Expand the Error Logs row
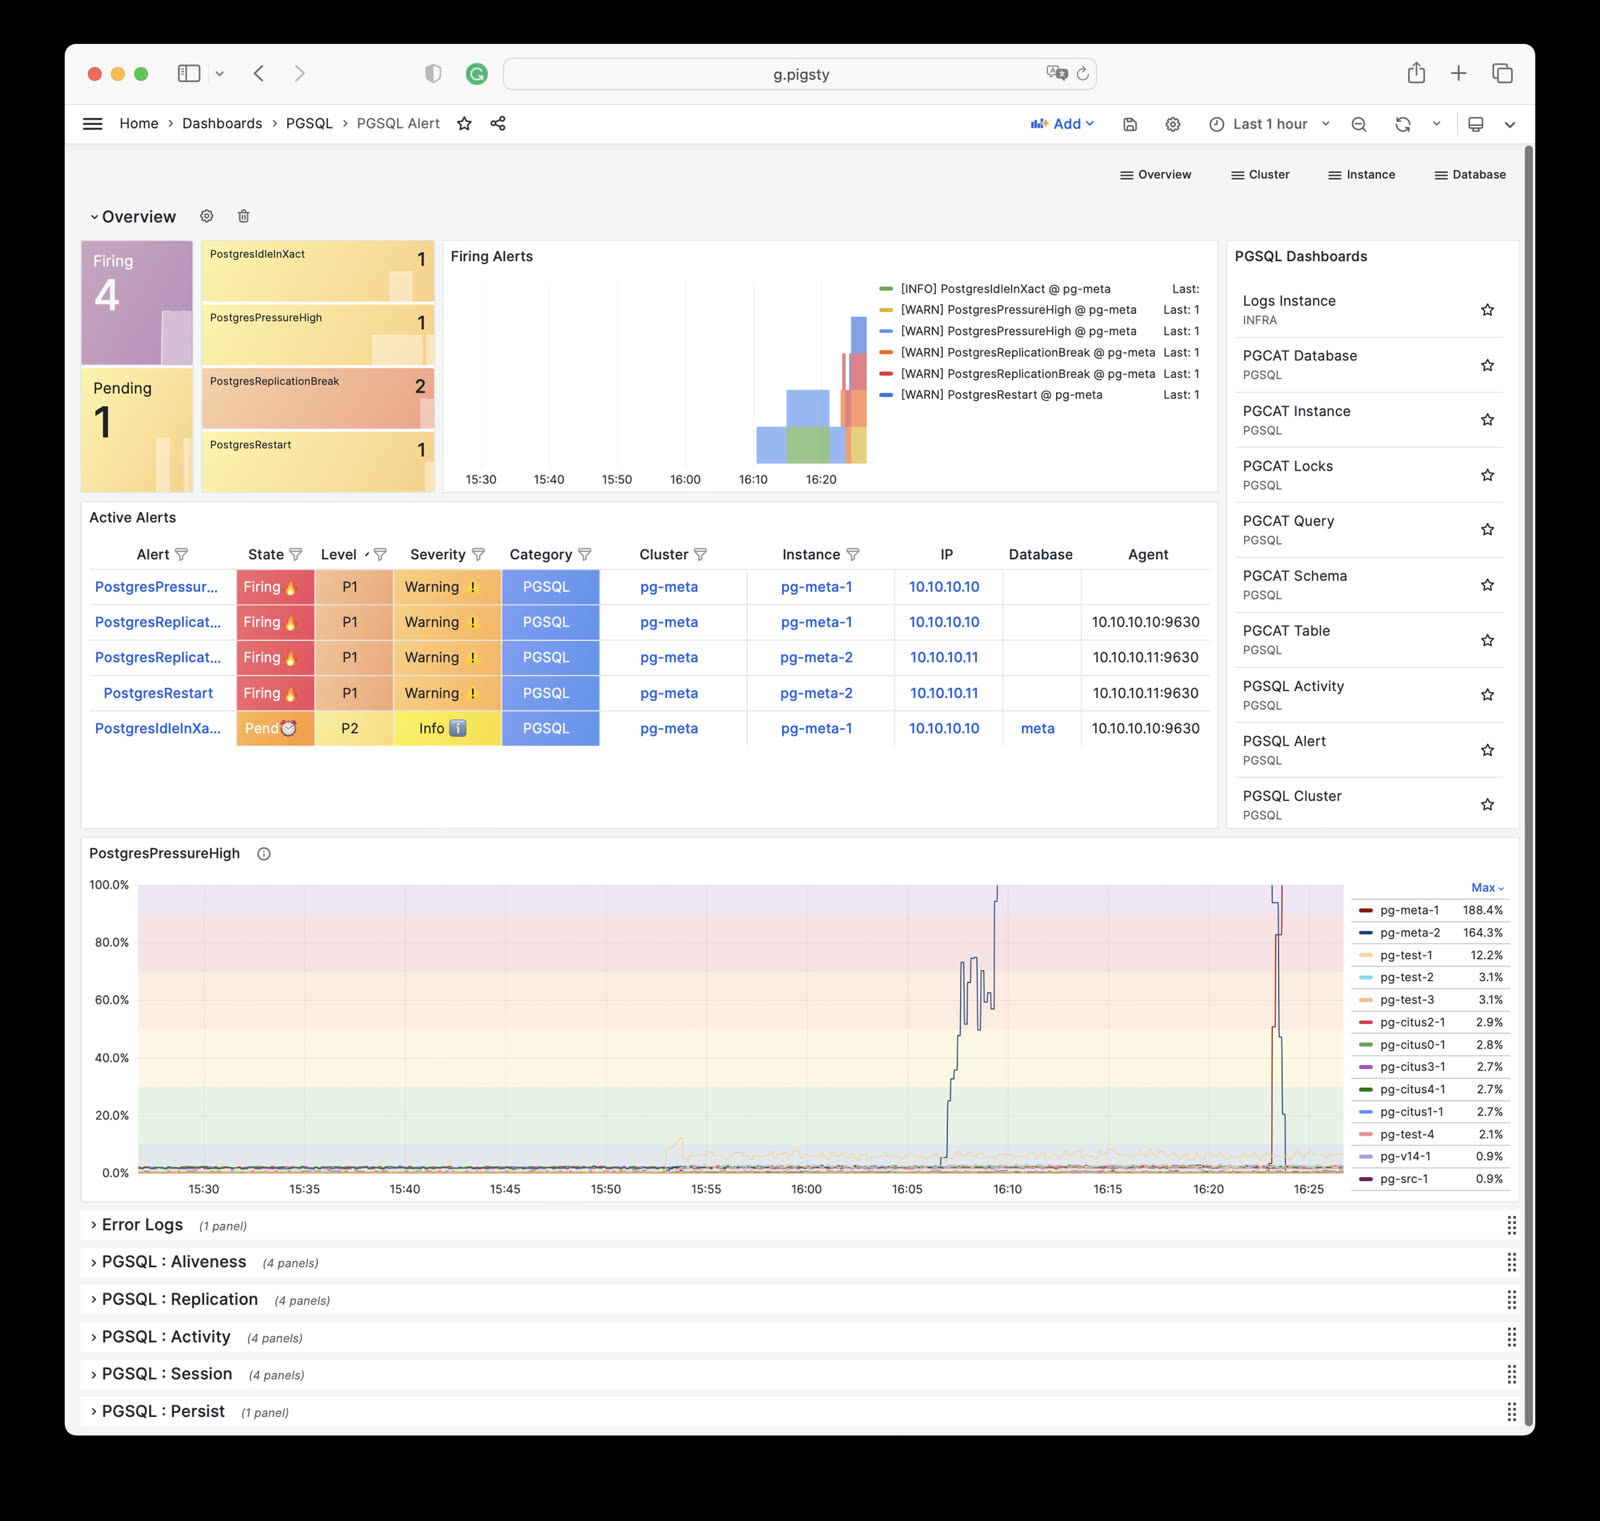The width and height of the screenshot is (1600, 1521). pos(142,1225)
